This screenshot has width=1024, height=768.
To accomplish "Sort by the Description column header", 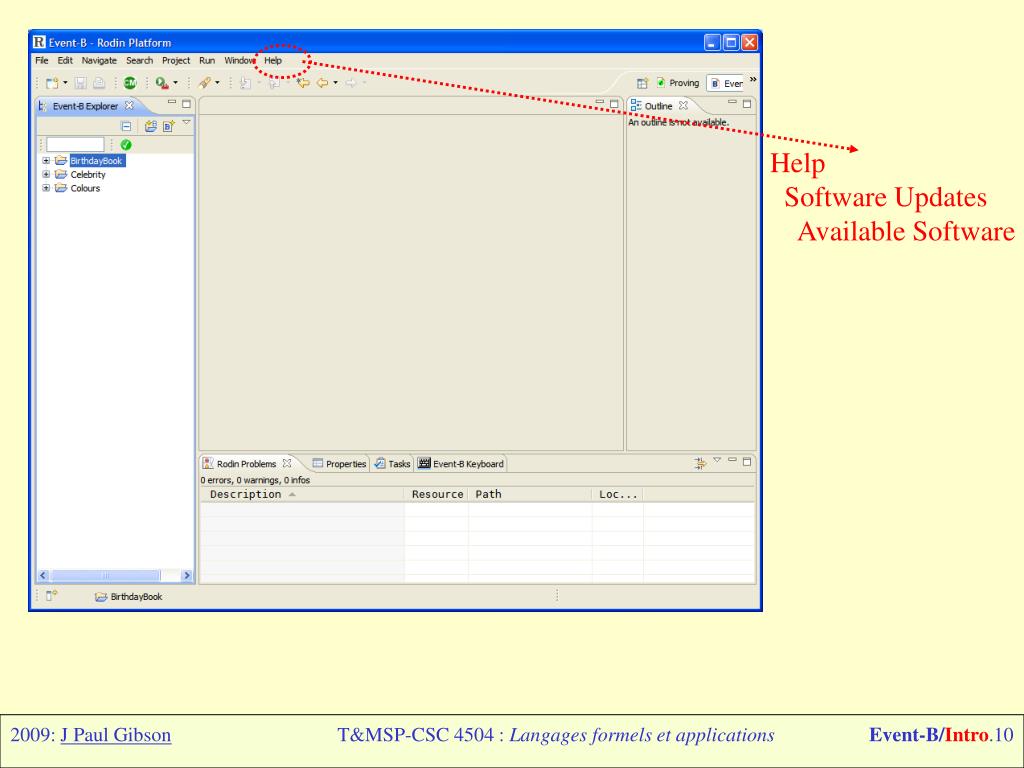I will click(x=302, y=494).
